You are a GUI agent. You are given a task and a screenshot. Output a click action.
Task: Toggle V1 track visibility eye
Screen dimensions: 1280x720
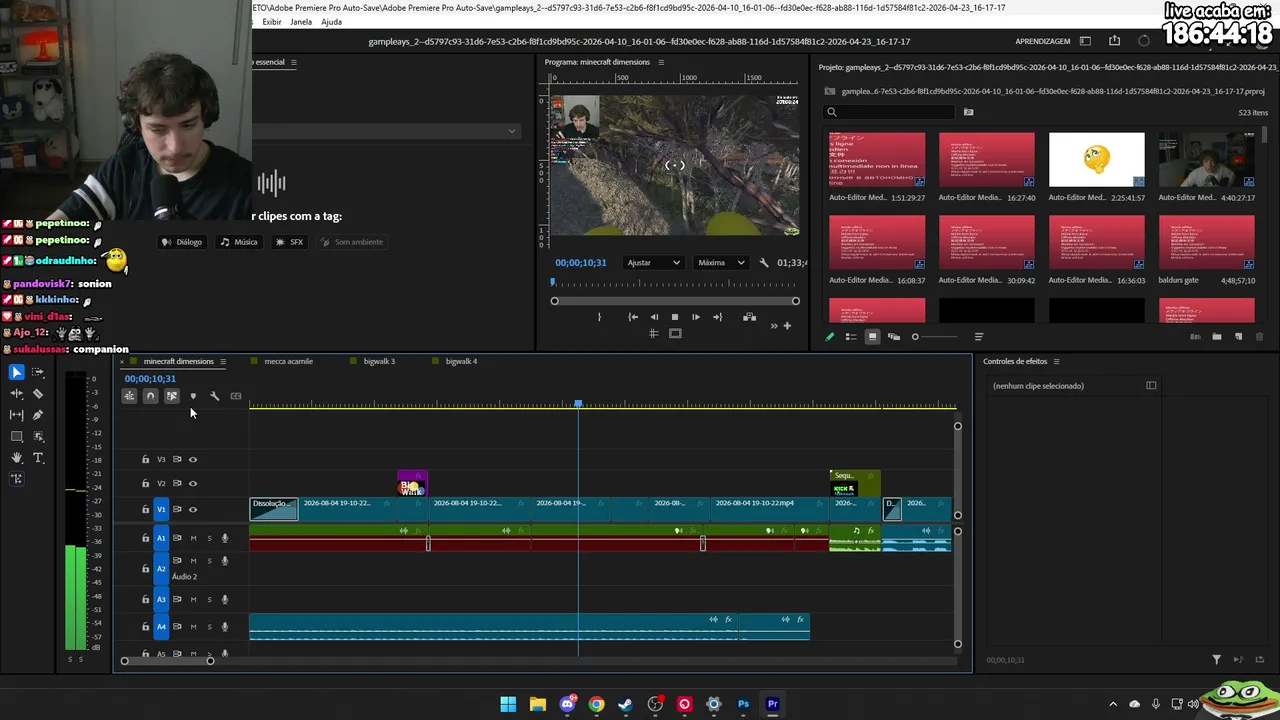pyautogui.click(x=193, y=510)
